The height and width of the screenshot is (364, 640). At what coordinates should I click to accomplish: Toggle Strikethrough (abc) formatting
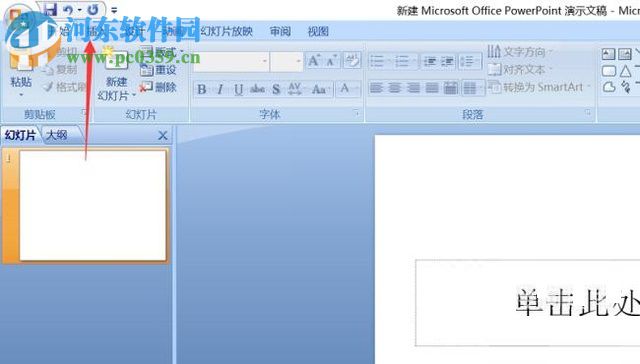(257, 89)
